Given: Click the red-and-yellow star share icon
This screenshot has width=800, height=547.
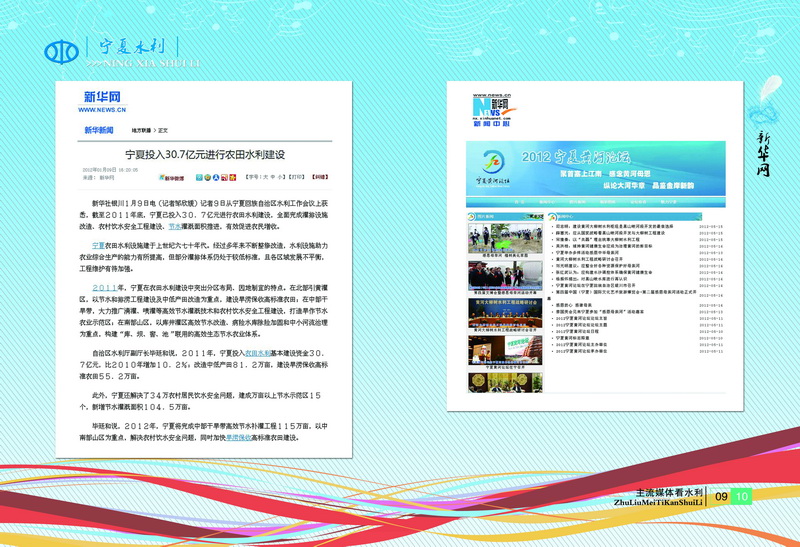Looking at the screenshot, I should (x=233, y=178).
